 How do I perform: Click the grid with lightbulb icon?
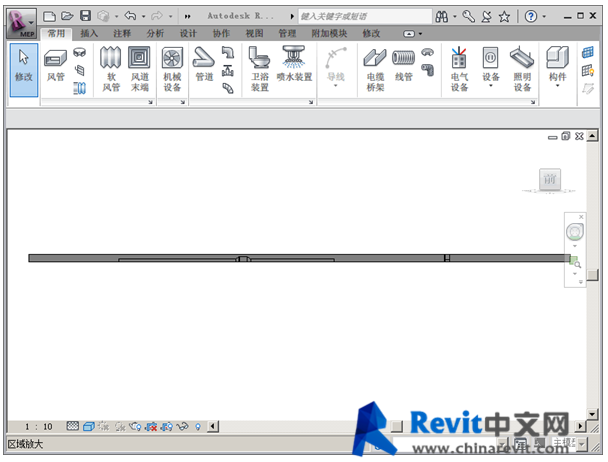(x=588, y=70)
